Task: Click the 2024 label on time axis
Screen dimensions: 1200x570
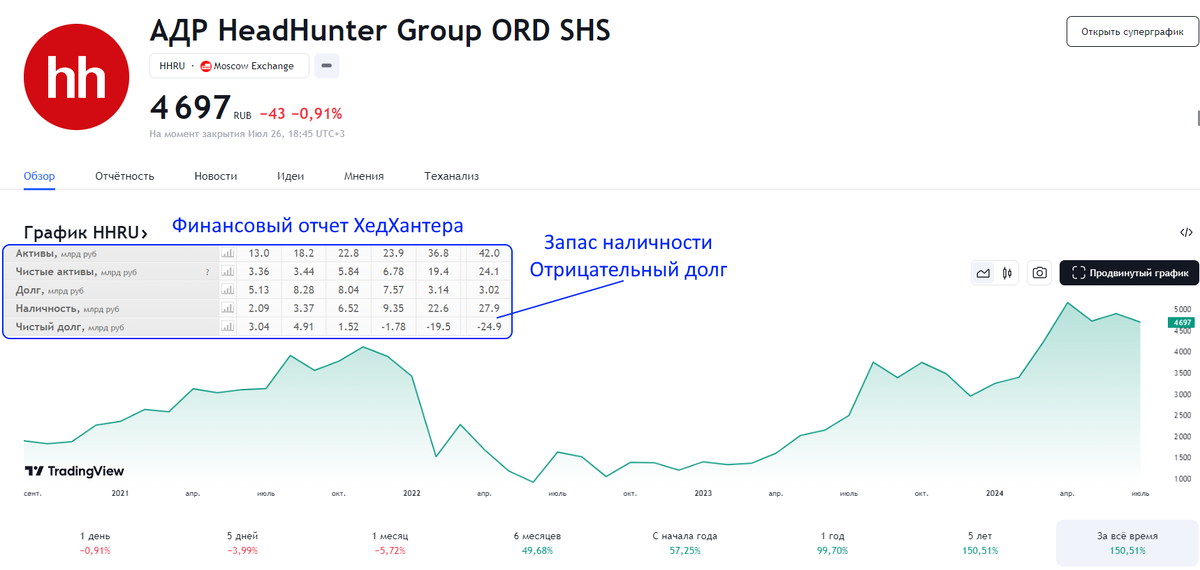Action: click(x=994, y=493)
